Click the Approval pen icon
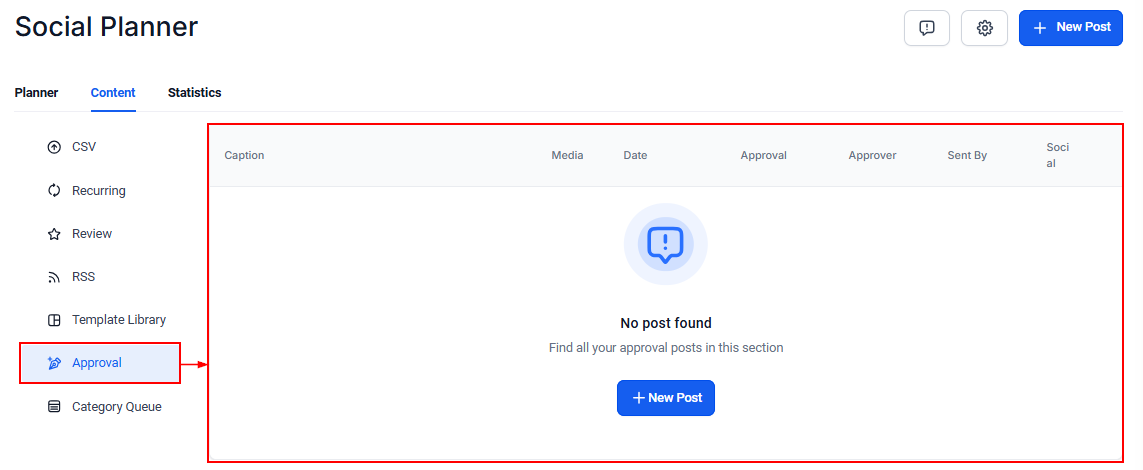 click(54, 363)
